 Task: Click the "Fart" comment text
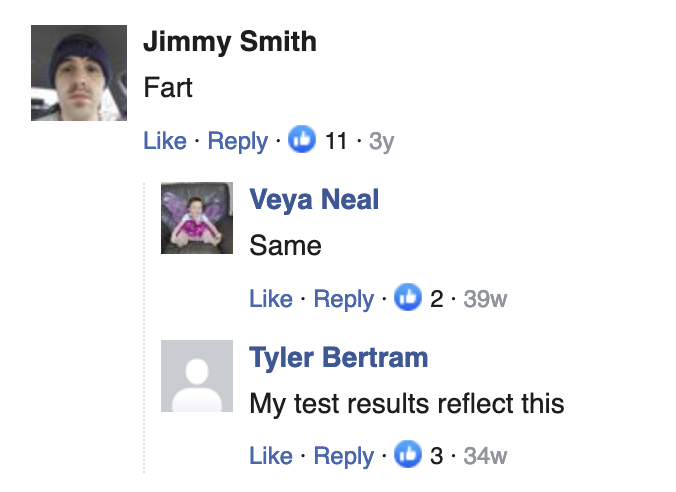168,88
